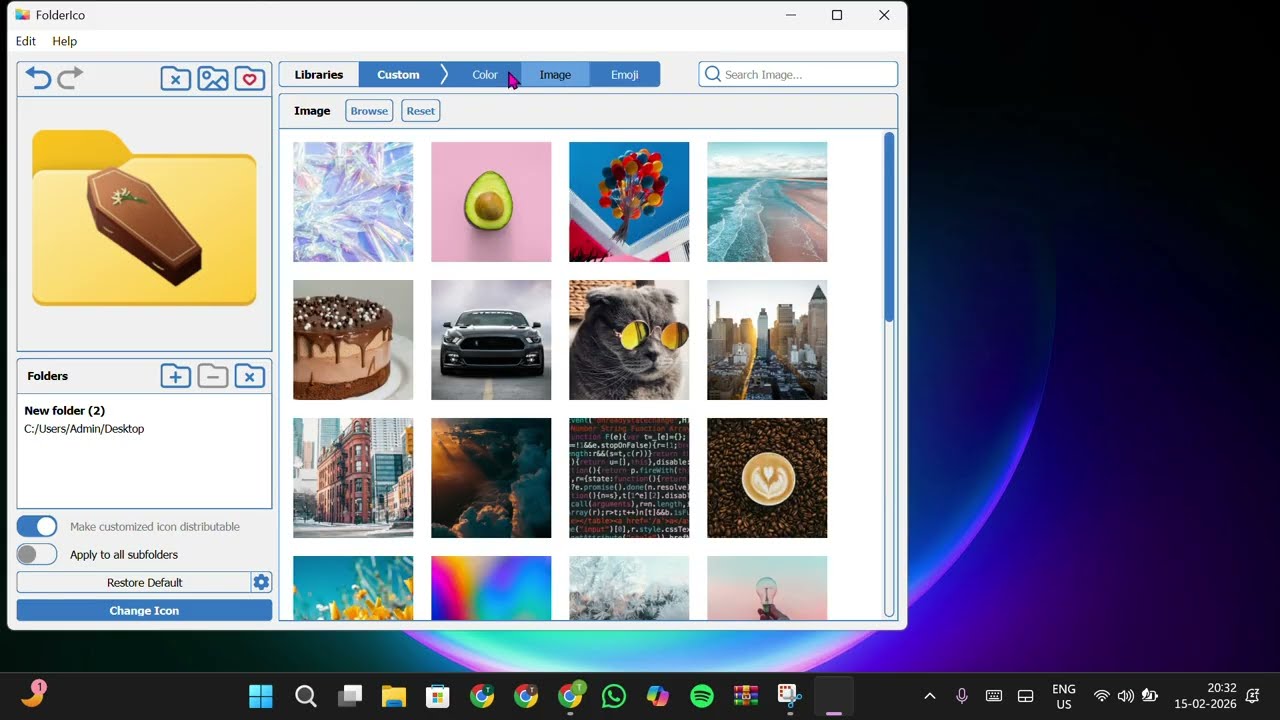
Task: Choose the latte on coffee beans image
Action: coord(767,478)
